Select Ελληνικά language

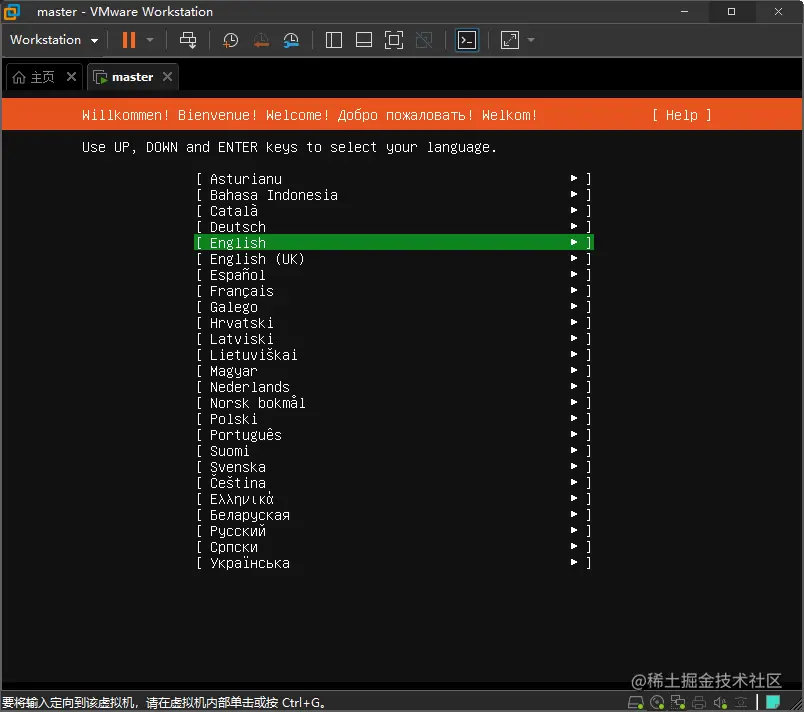click(x=394, y=499)
